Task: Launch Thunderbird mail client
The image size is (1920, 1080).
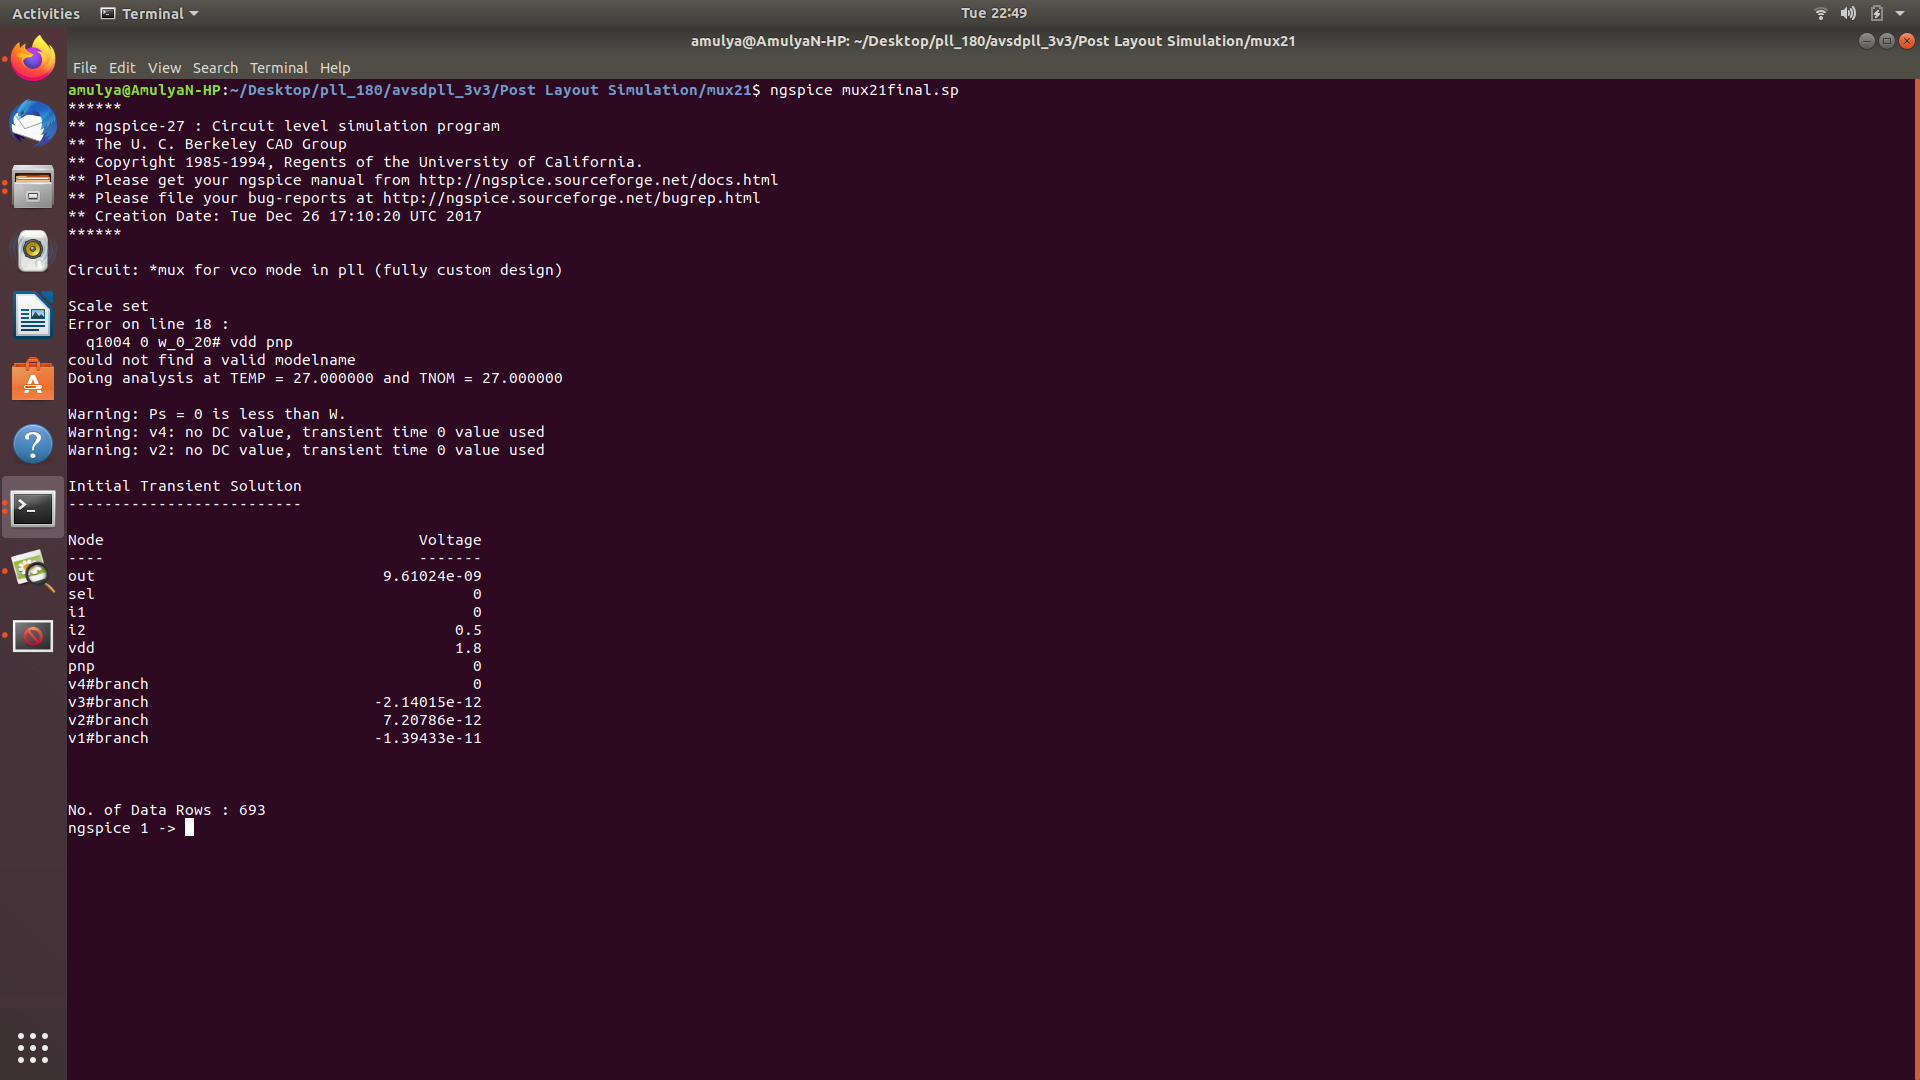Action: [33, 124]
